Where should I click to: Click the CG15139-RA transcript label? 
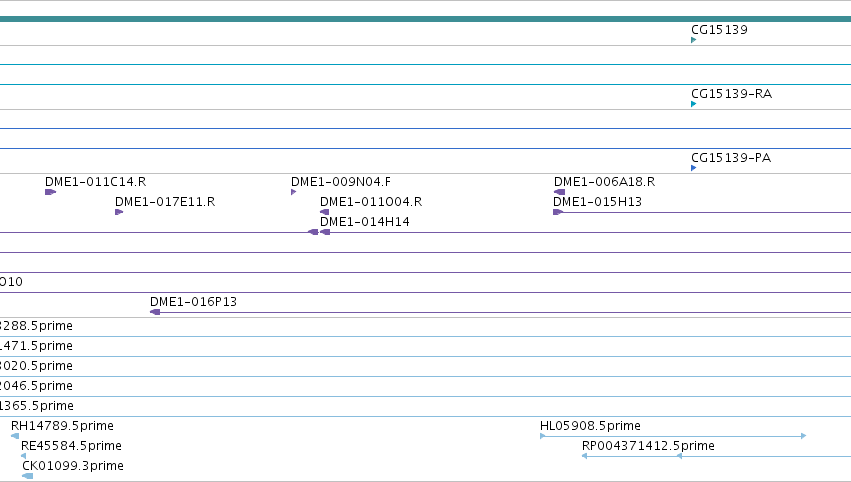coord(731,94)
